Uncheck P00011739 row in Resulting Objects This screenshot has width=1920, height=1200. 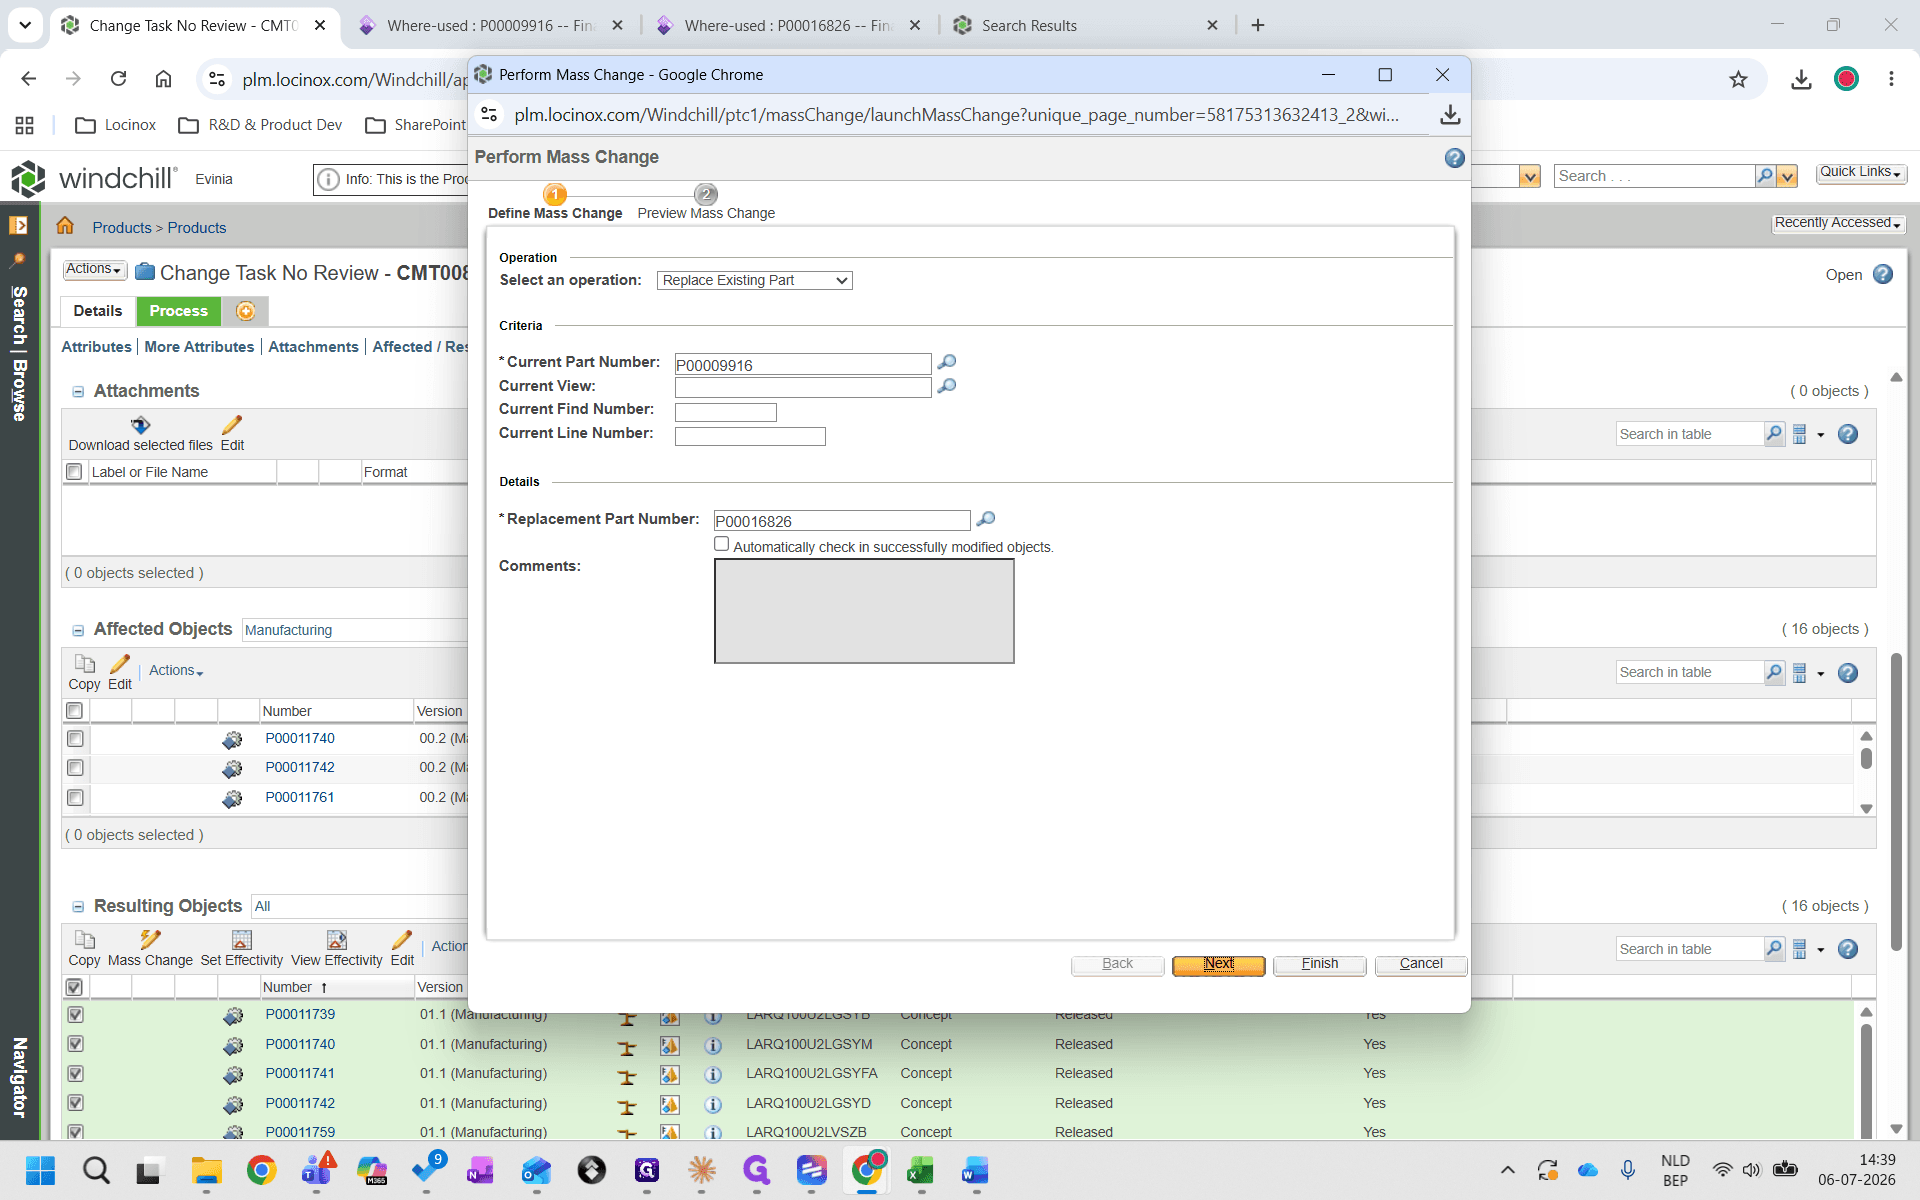pos(75,1014)
